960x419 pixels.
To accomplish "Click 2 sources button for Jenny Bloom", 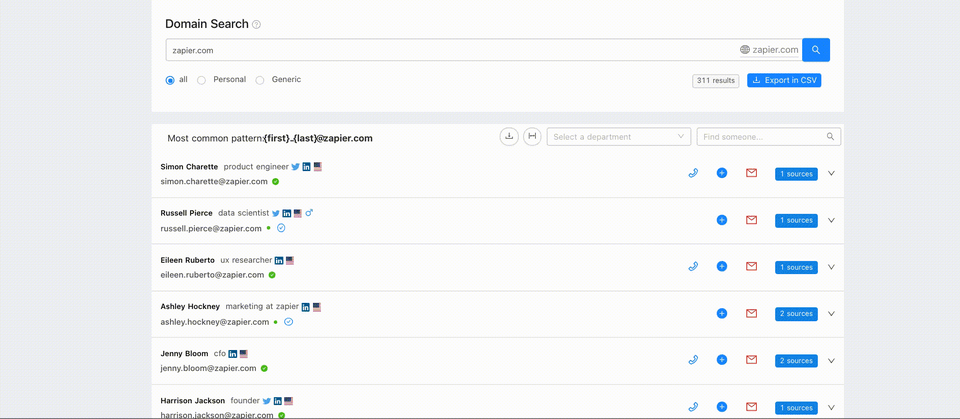I will click(796, 361).
